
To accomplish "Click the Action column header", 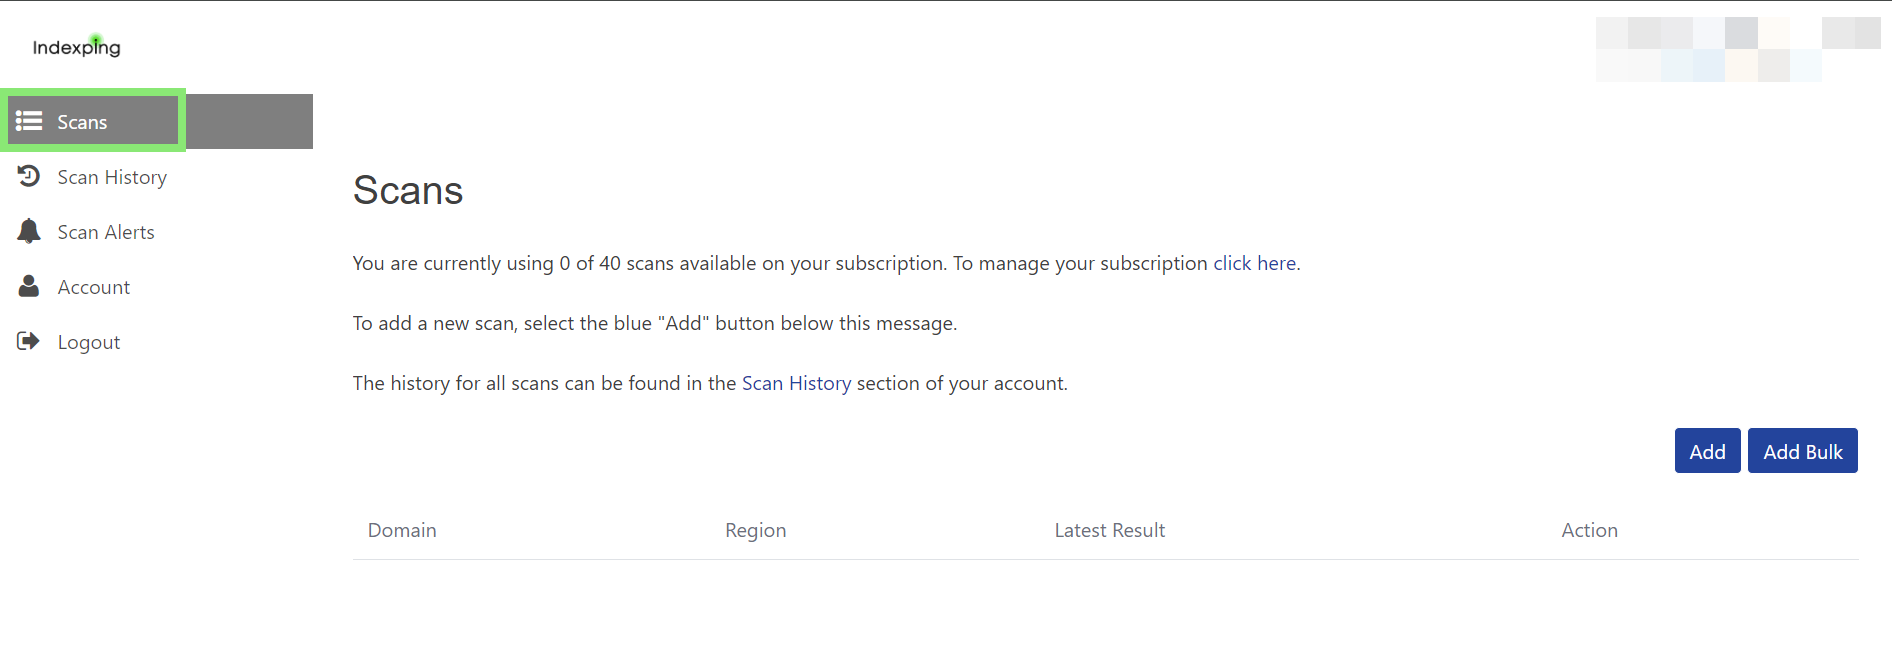I will click(1589, 530).
